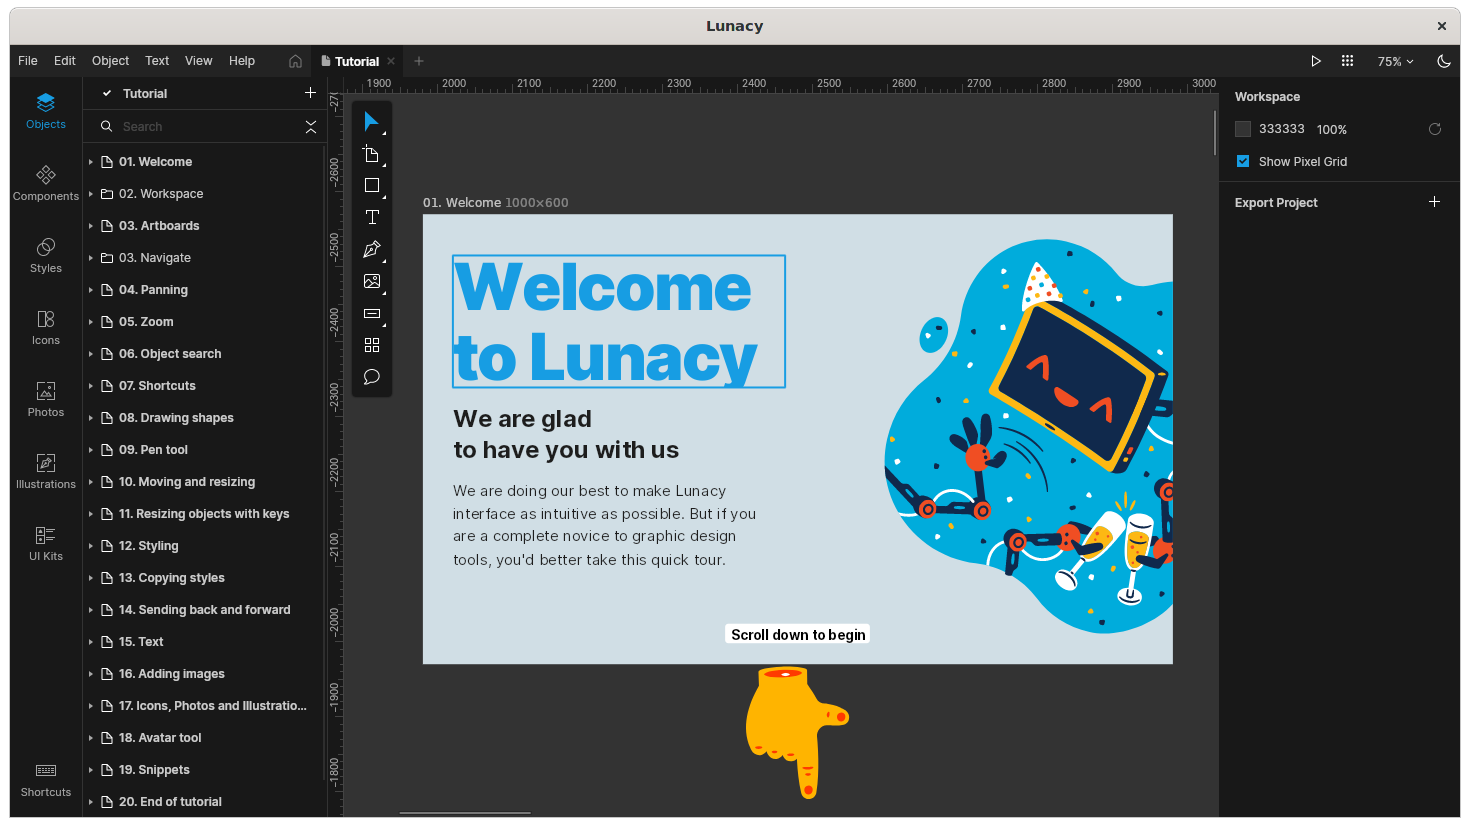Switch to dark mode moon icon
Screen dimensions: 1470x827
1443,61
